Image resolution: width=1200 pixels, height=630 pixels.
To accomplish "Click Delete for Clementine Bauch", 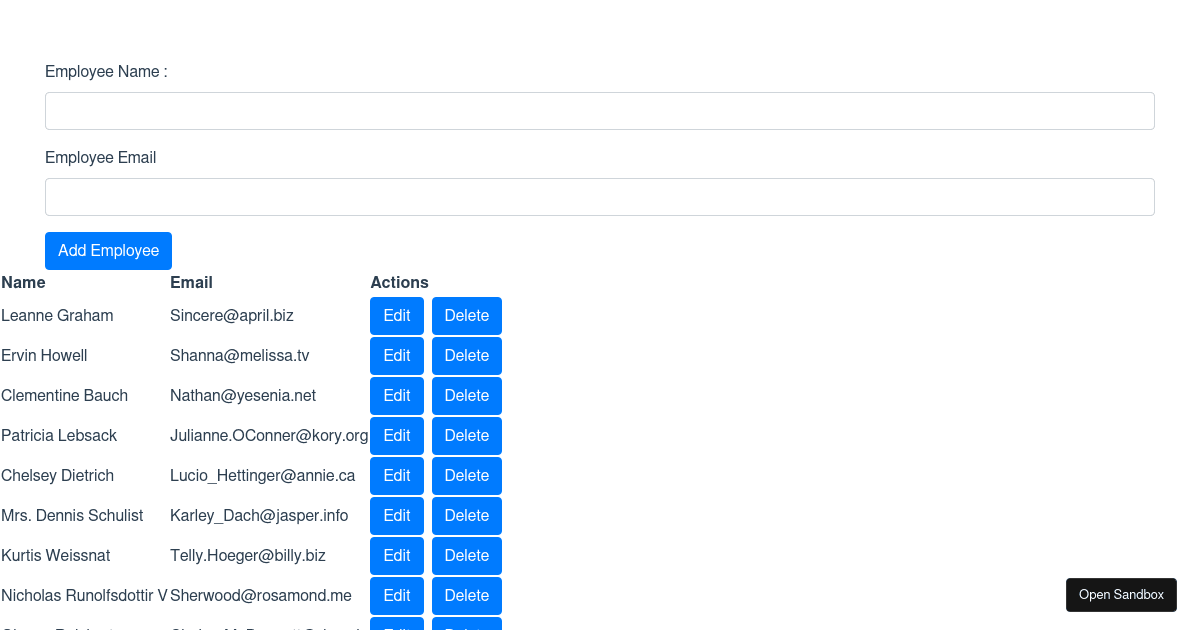I will pos(466,395).
